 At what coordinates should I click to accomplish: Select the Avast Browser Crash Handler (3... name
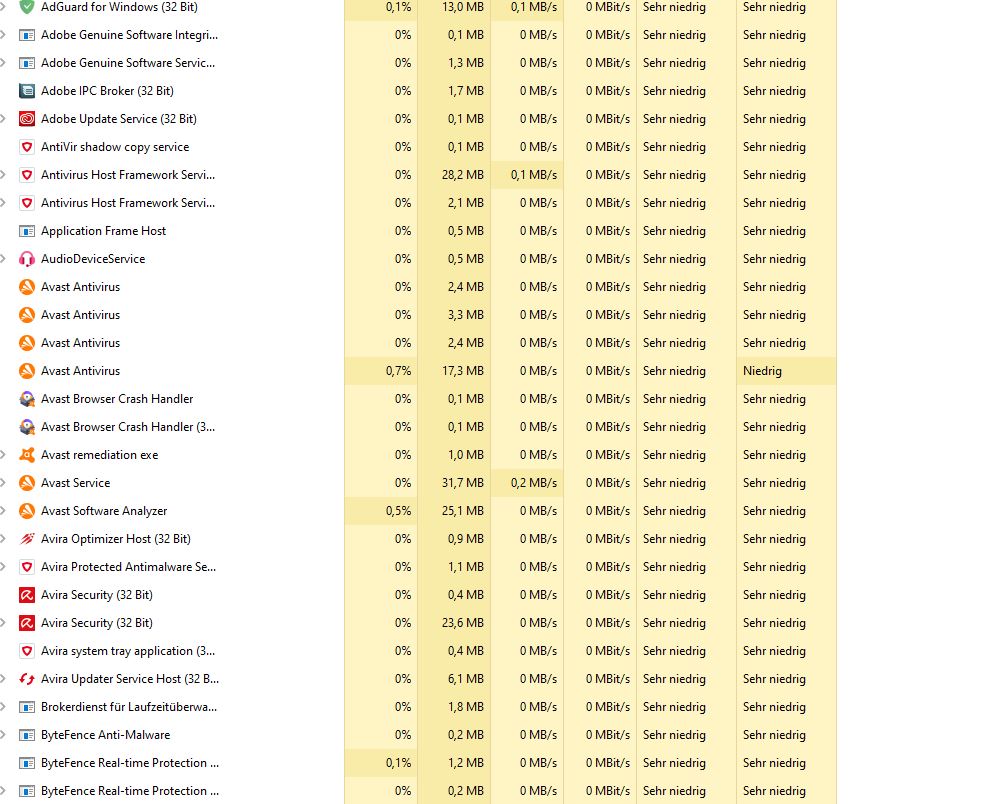(128, 427)
